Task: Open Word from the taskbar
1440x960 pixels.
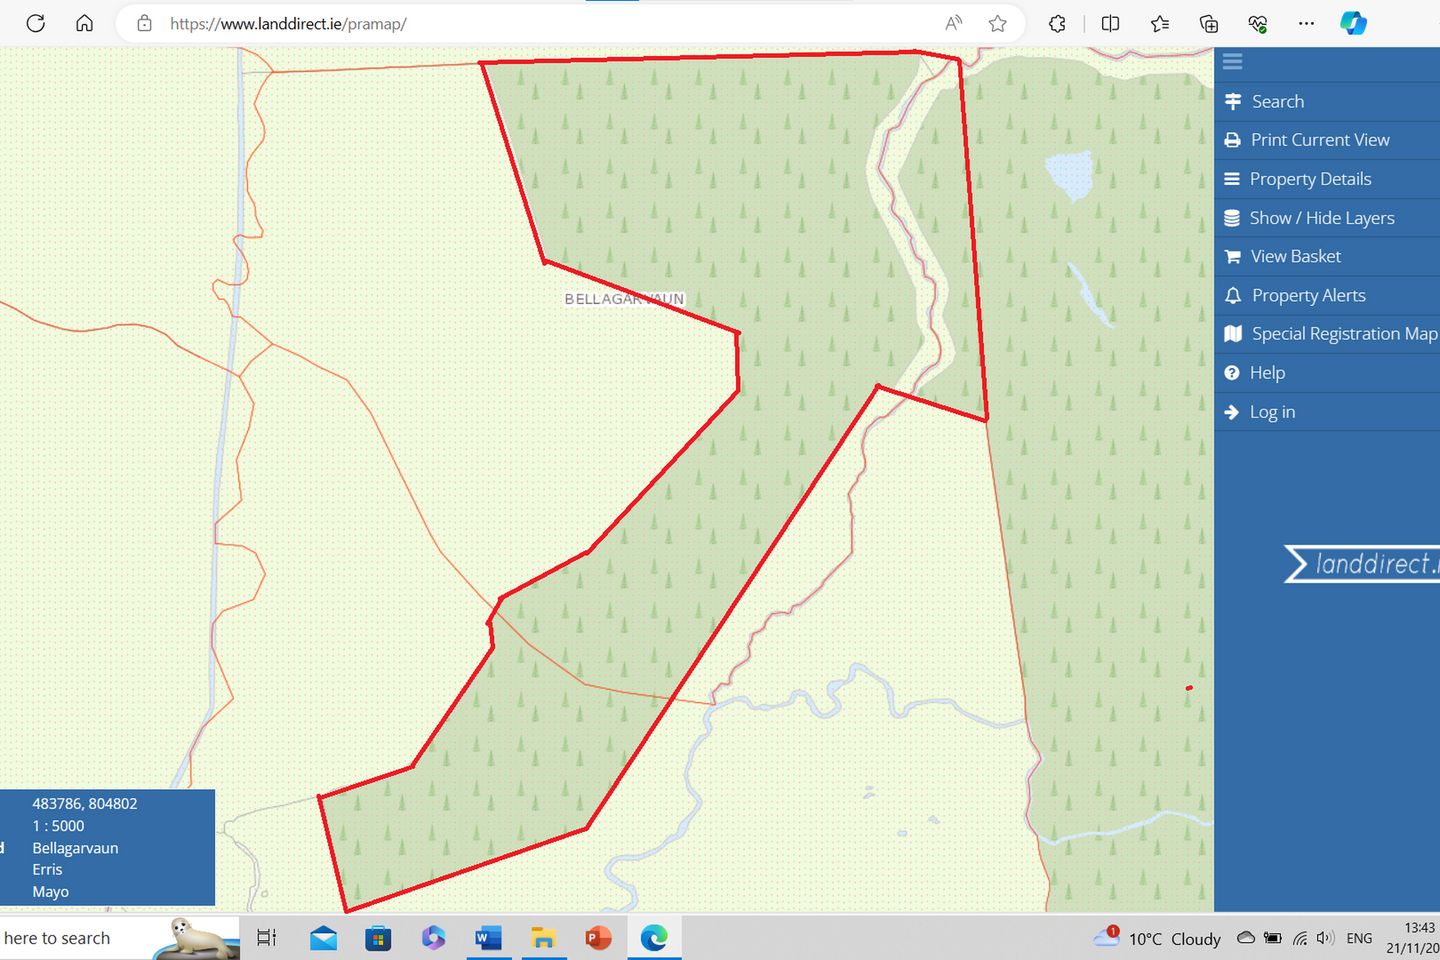Action: (488, 938)
